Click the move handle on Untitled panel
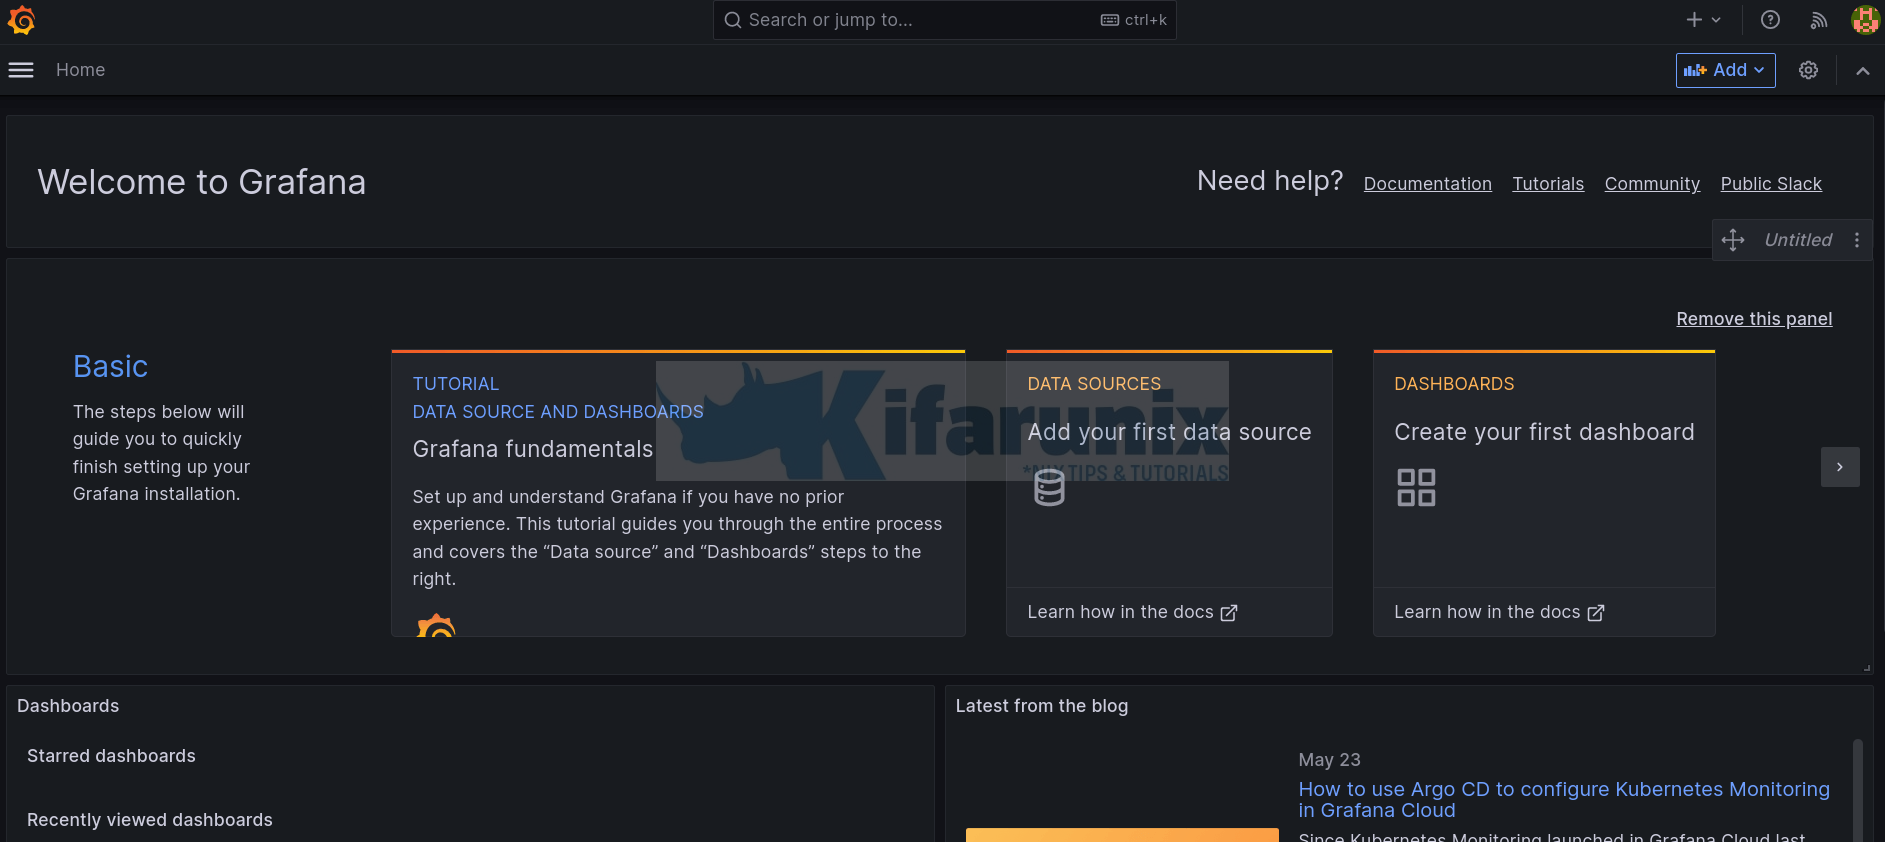1885x842 pixels. point(1733,240)
